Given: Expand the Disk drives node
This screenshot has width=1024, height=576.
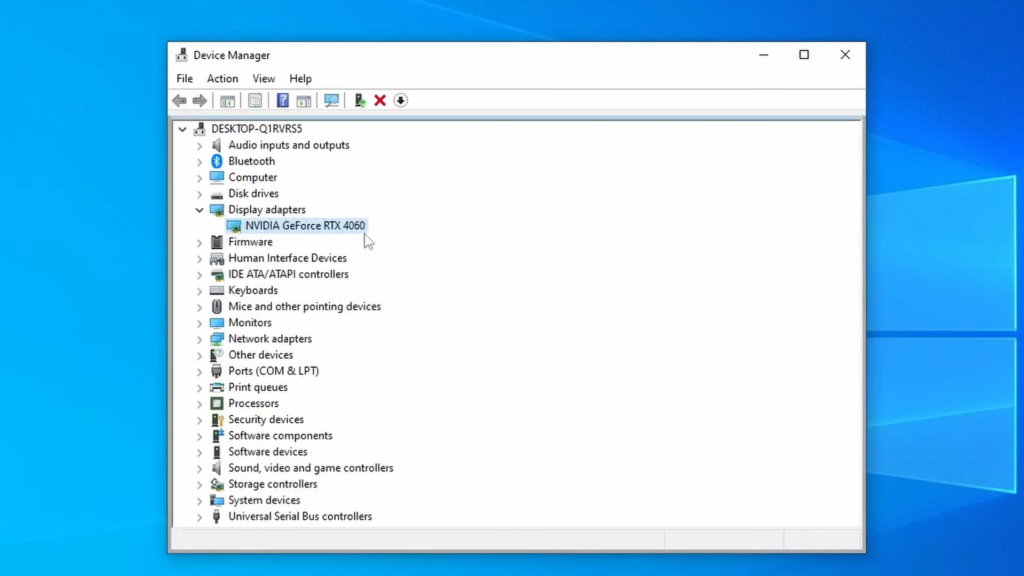Looking at the screenshot, I should (x=199, y=194).
